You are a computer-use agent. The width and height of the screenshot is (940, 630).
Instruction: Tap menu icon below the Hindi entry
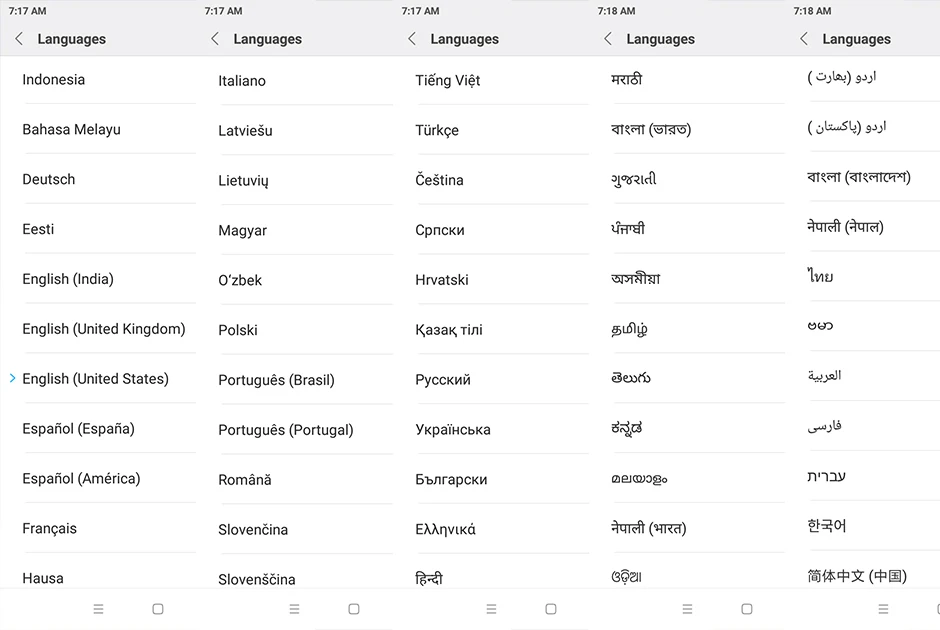491,609
